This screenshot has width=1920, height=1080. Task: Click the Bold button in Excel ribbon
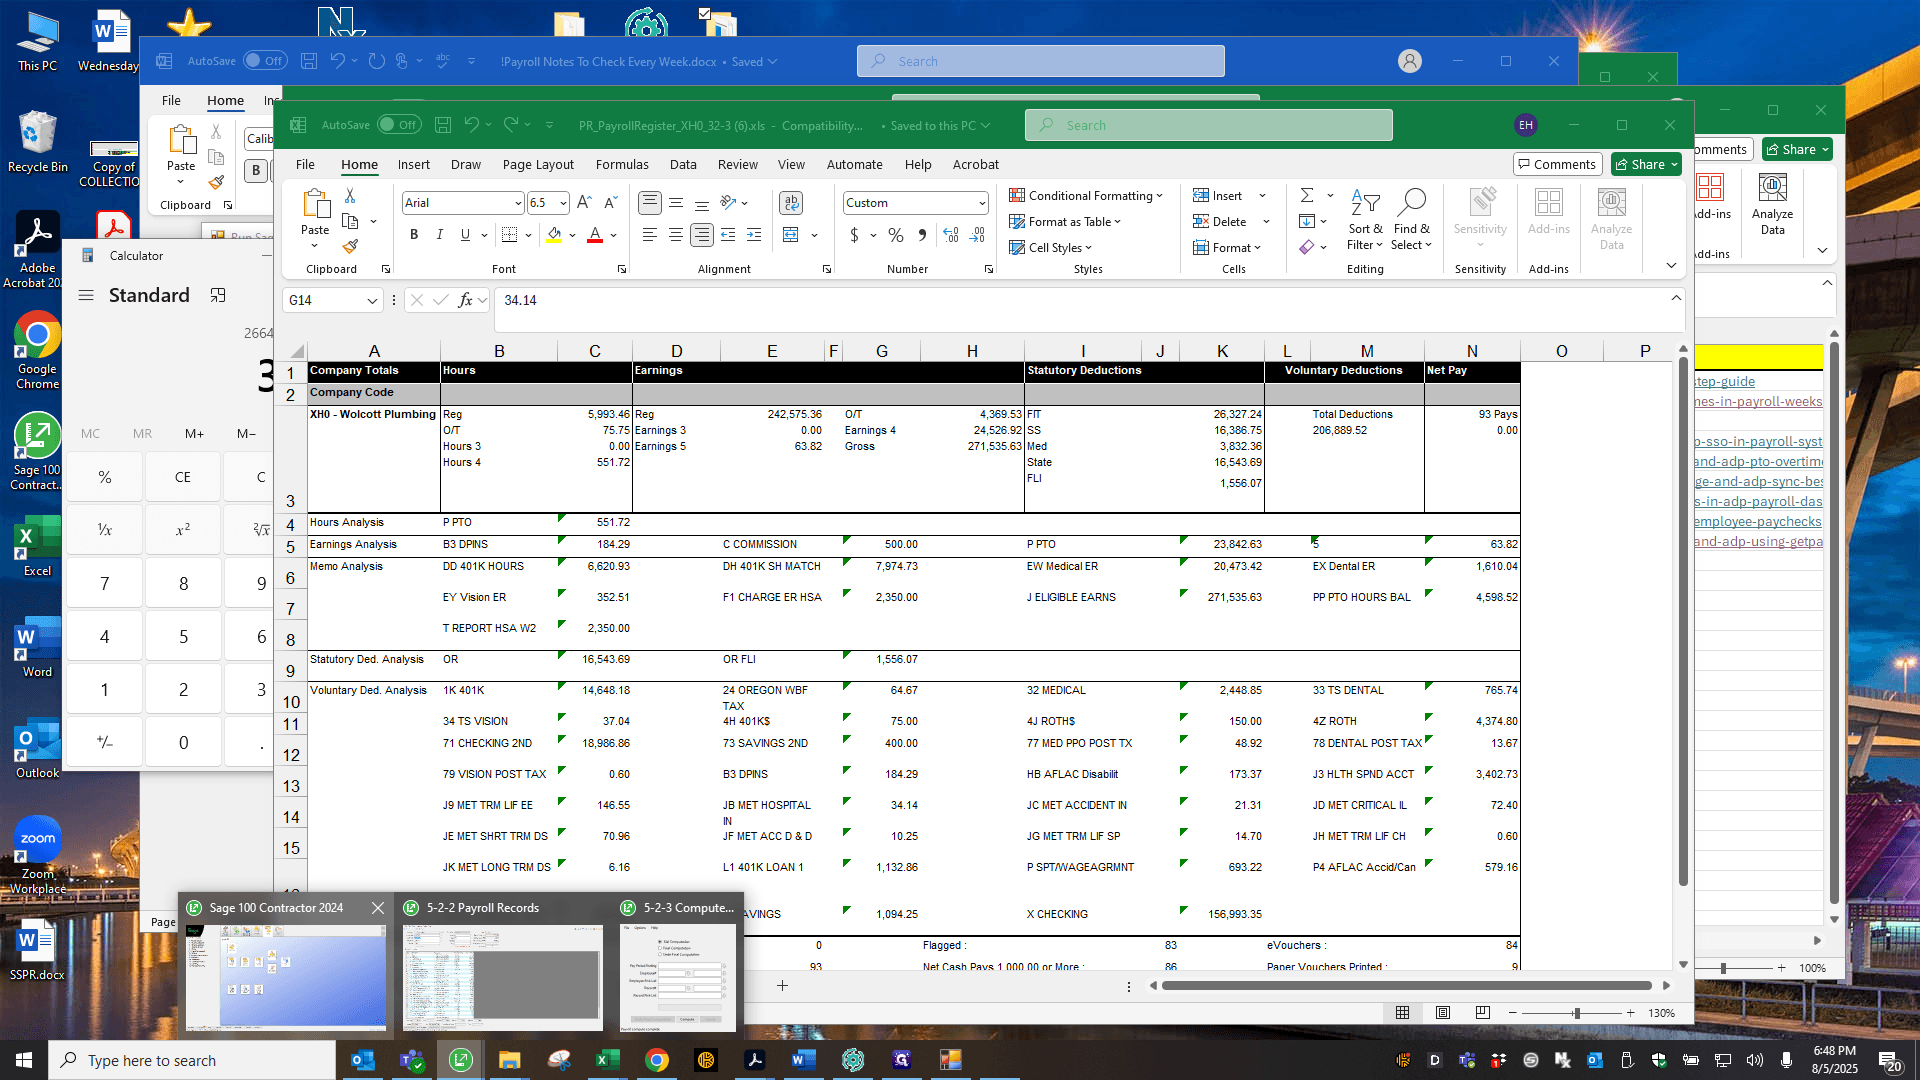coord(414,234)
